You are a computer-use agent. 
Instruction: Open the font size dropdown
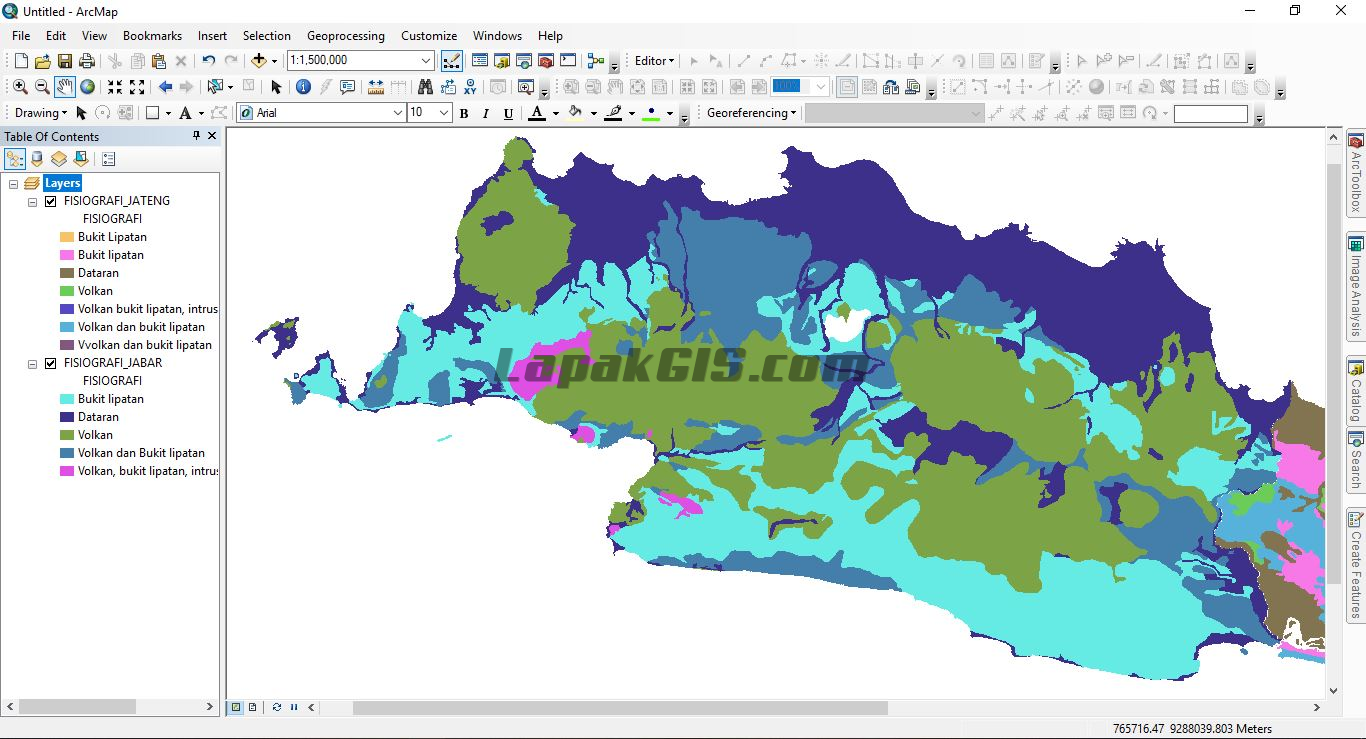pos(443,112)
